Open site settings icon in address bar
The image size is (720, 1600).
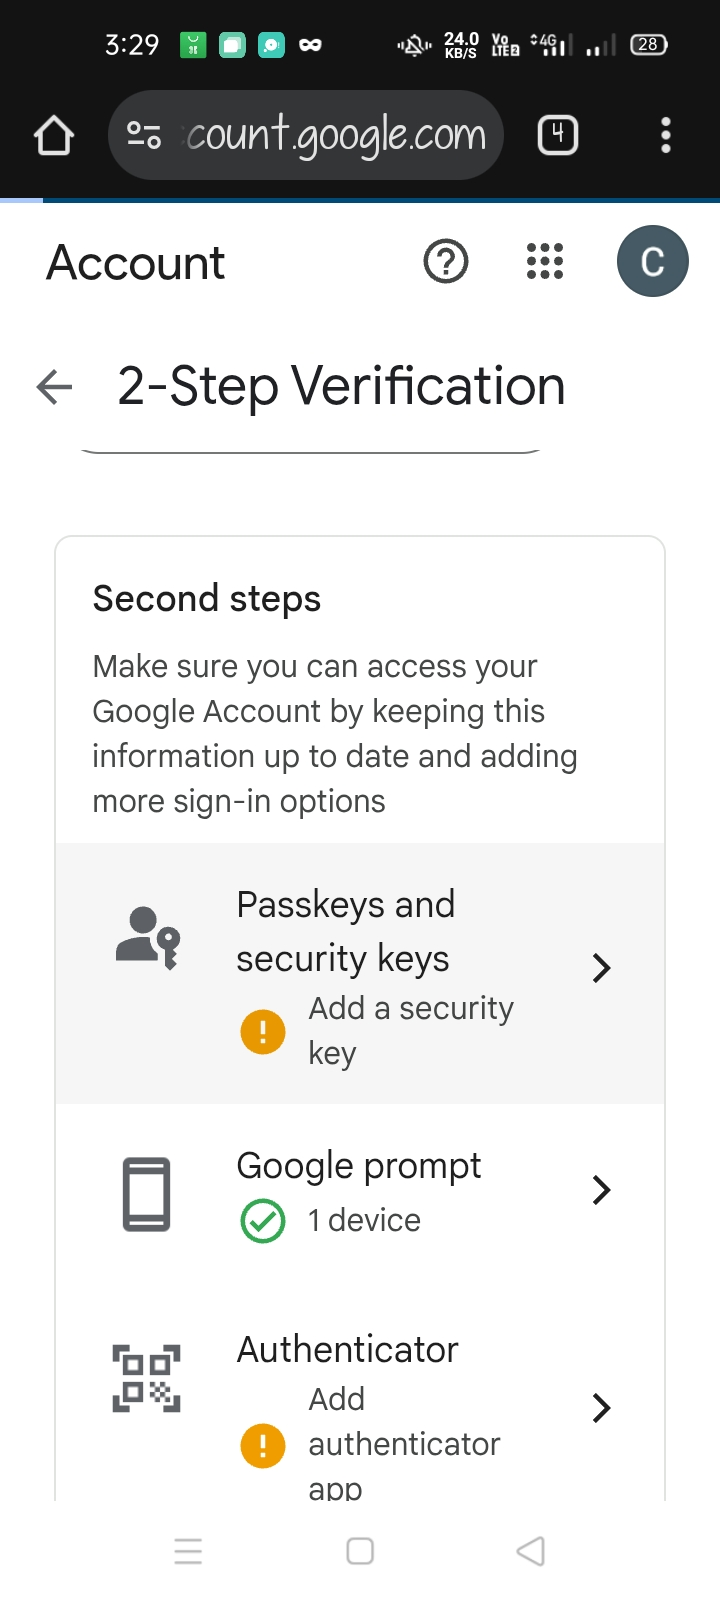144,135
